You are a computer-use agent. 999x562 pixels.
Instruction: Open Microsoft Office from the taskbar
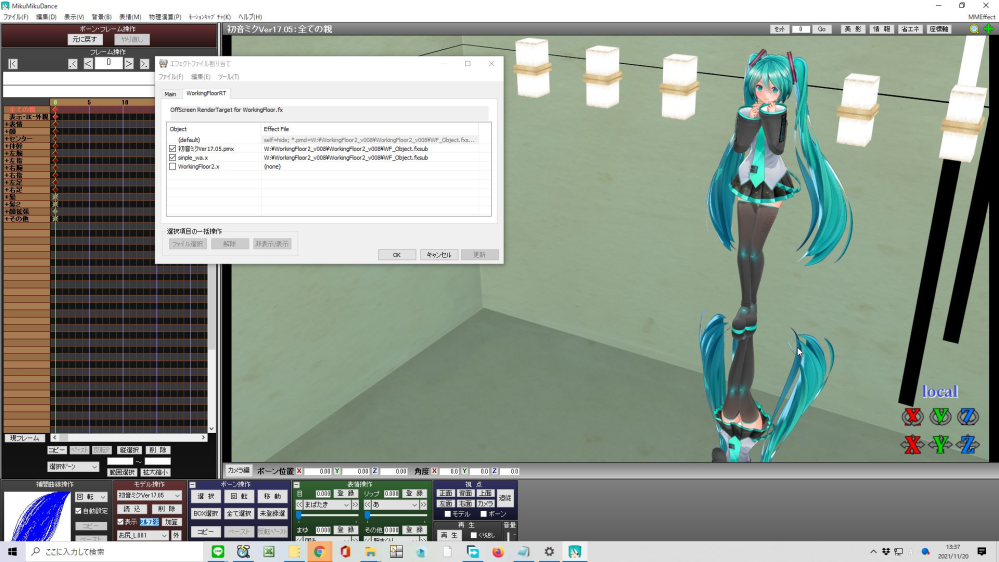(345, 552)
